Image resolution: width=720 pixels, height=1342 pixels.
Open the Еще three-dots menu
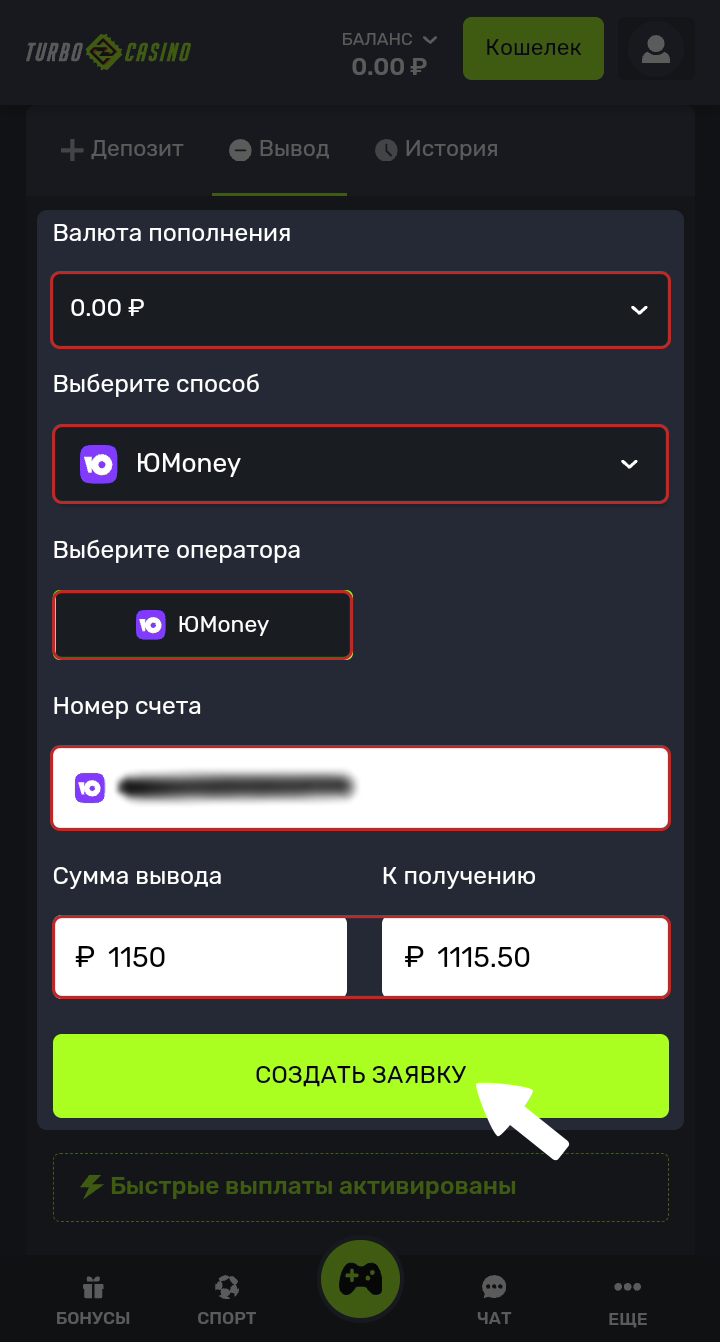pyautogui.click(x=627, y=1287)
